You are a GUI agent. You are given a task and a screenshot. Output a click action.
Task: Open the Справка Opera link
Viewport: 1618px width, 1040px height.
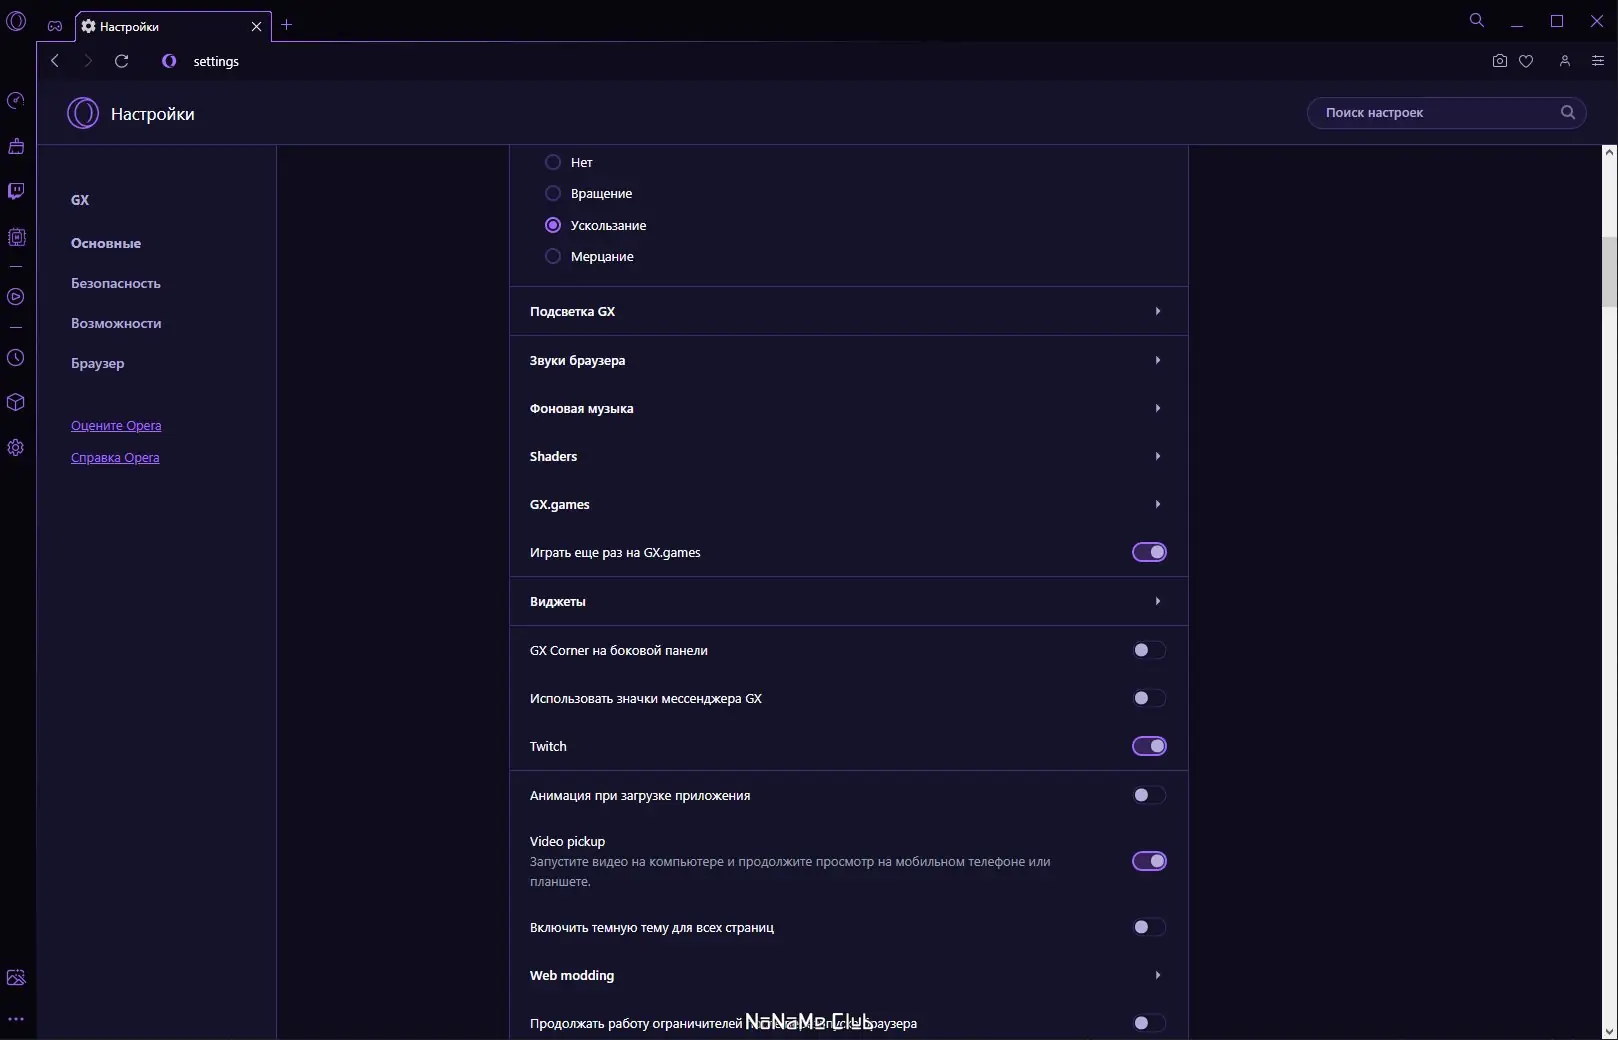tap(115, 458)
